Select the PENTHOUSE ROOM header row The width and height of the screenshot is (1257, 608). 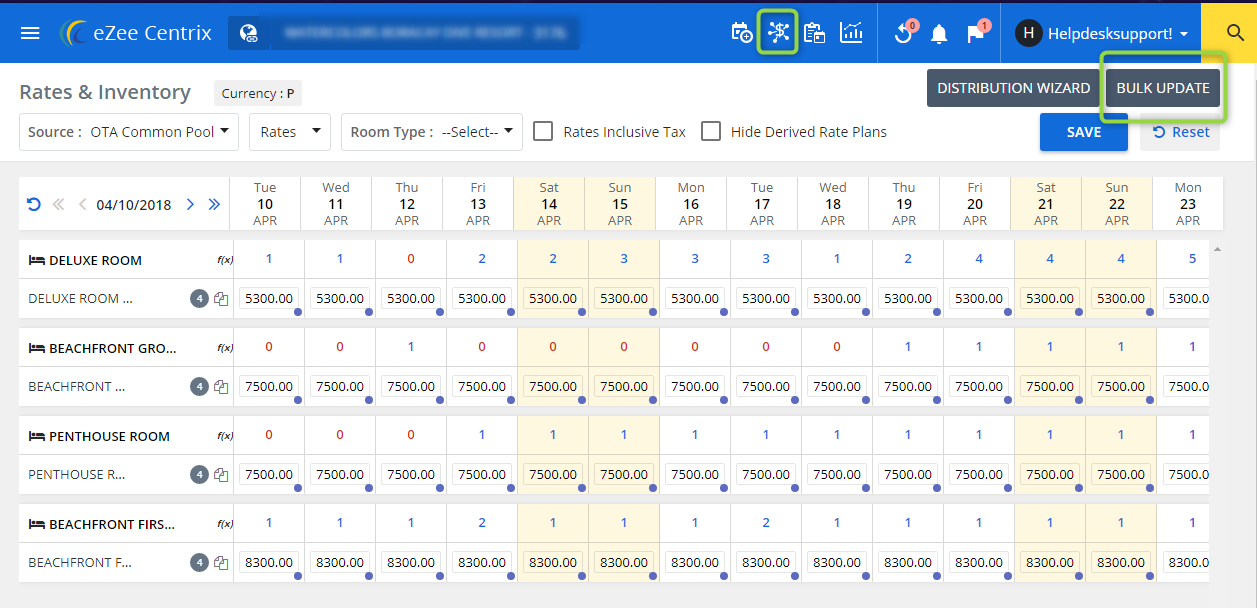[x=126, y=436]
